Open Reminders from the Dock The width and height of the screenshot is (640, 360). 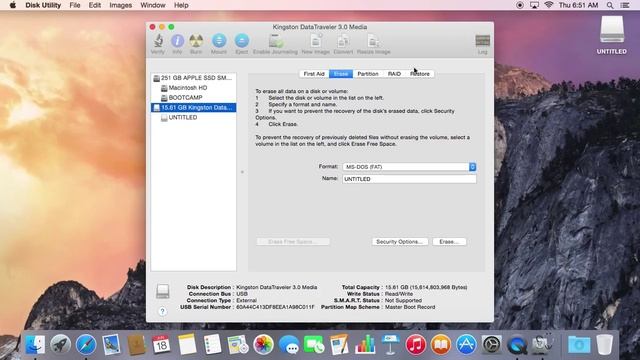[x=212, y=344]
